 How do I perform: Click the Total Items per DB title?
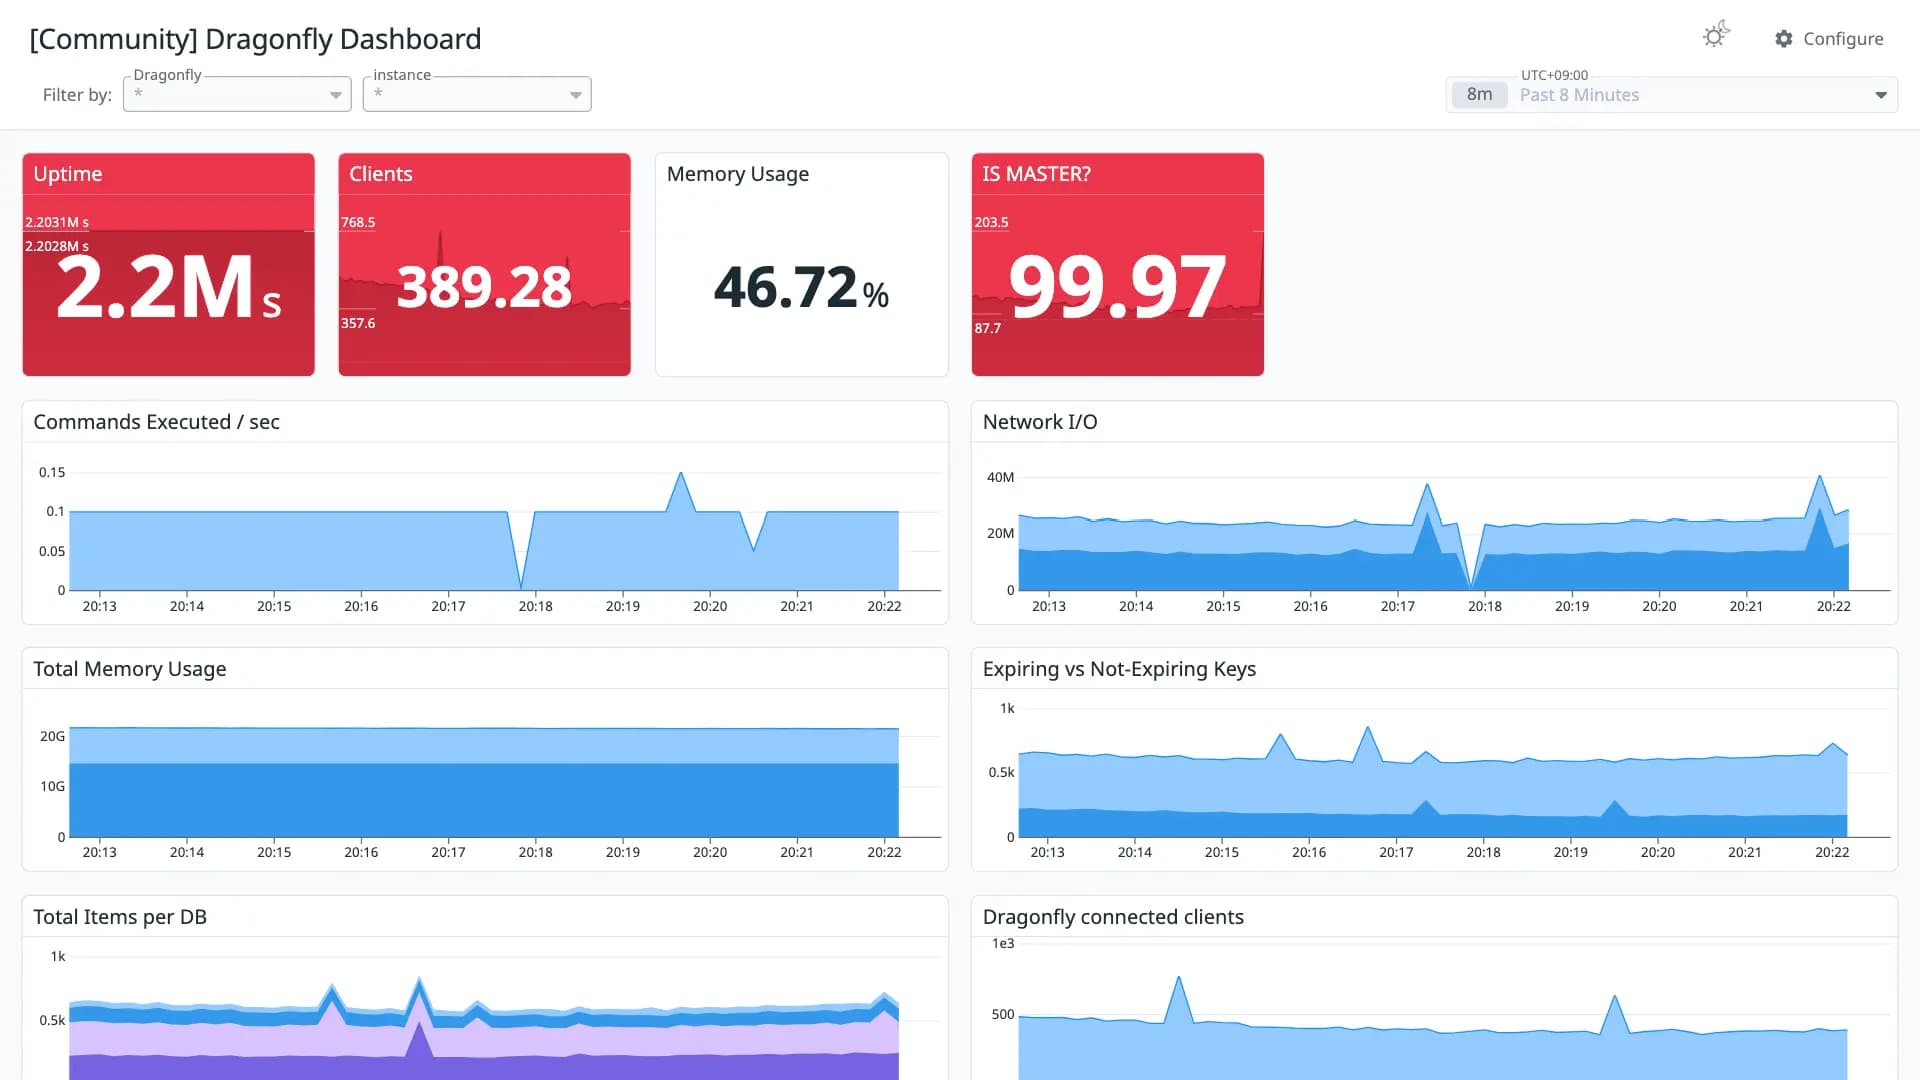tap(120, 917)
